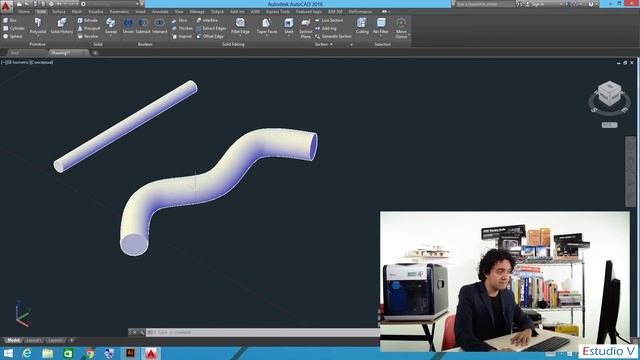This screenshot has height=360, width=640.
Task: Click Generate Section button
Action: [333, 36]
